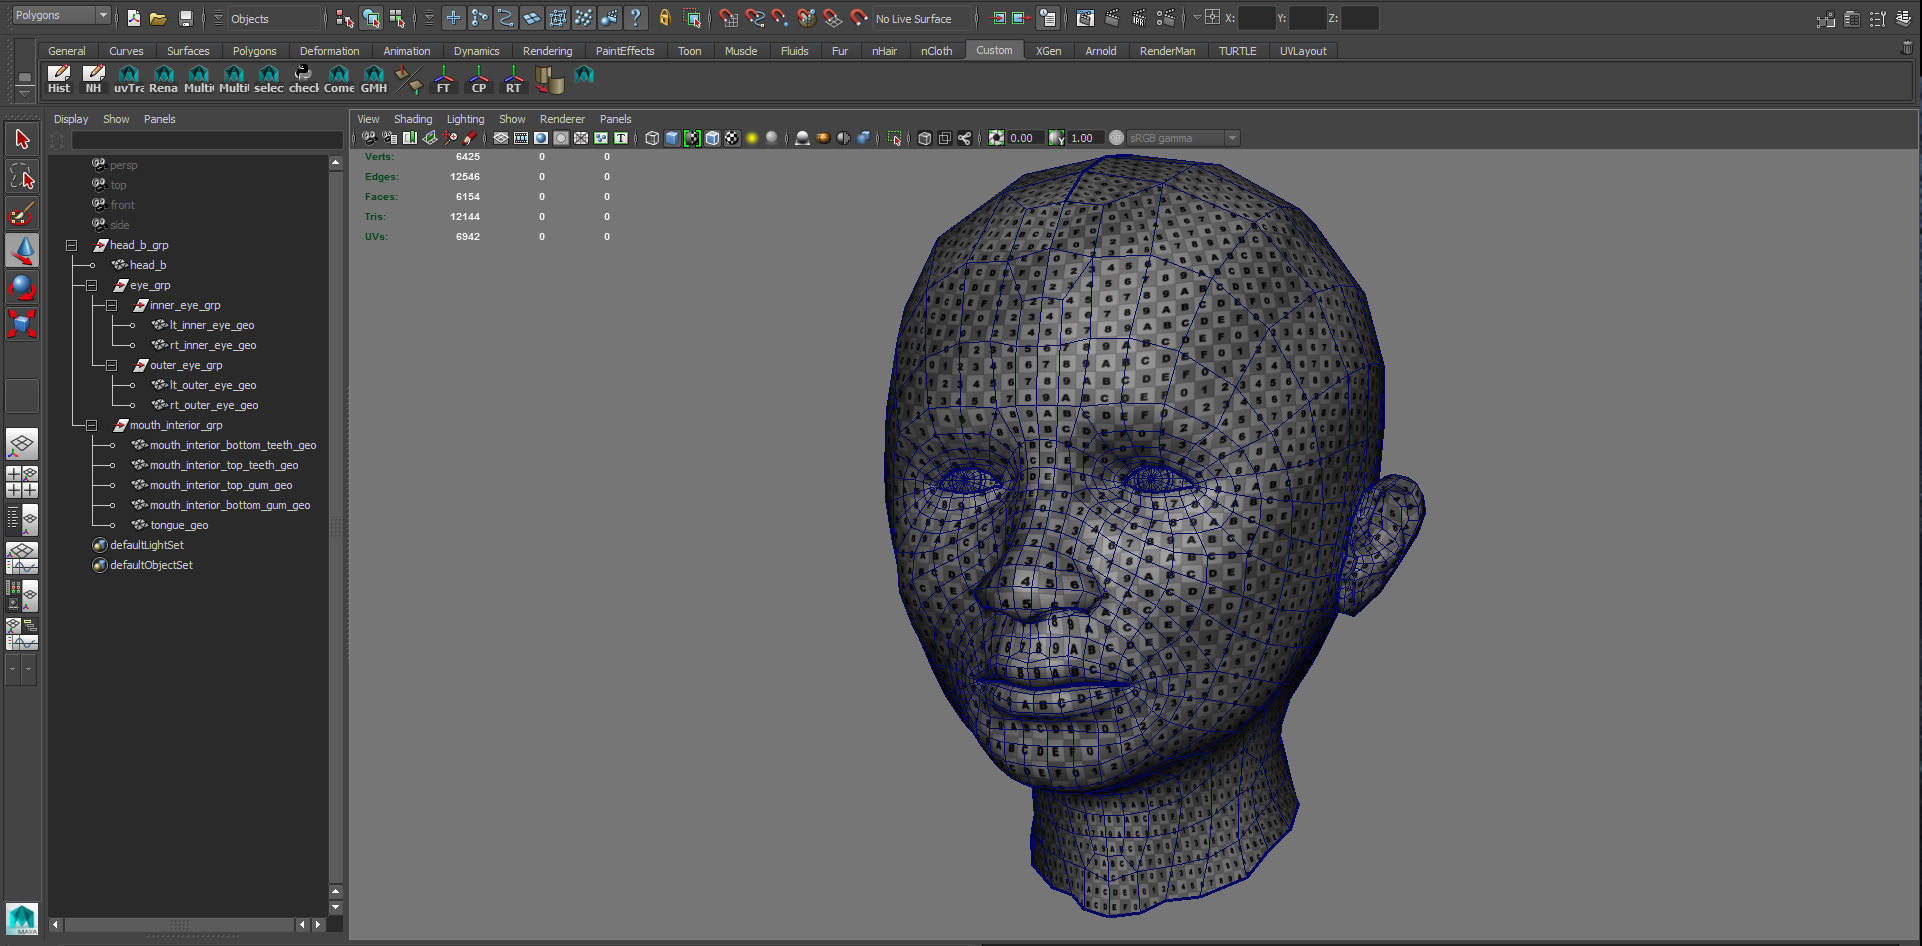Viewport: 1922px width, 946px height.
Task: Toggle smooth shade all cube icon
Action: click(672, 138)
